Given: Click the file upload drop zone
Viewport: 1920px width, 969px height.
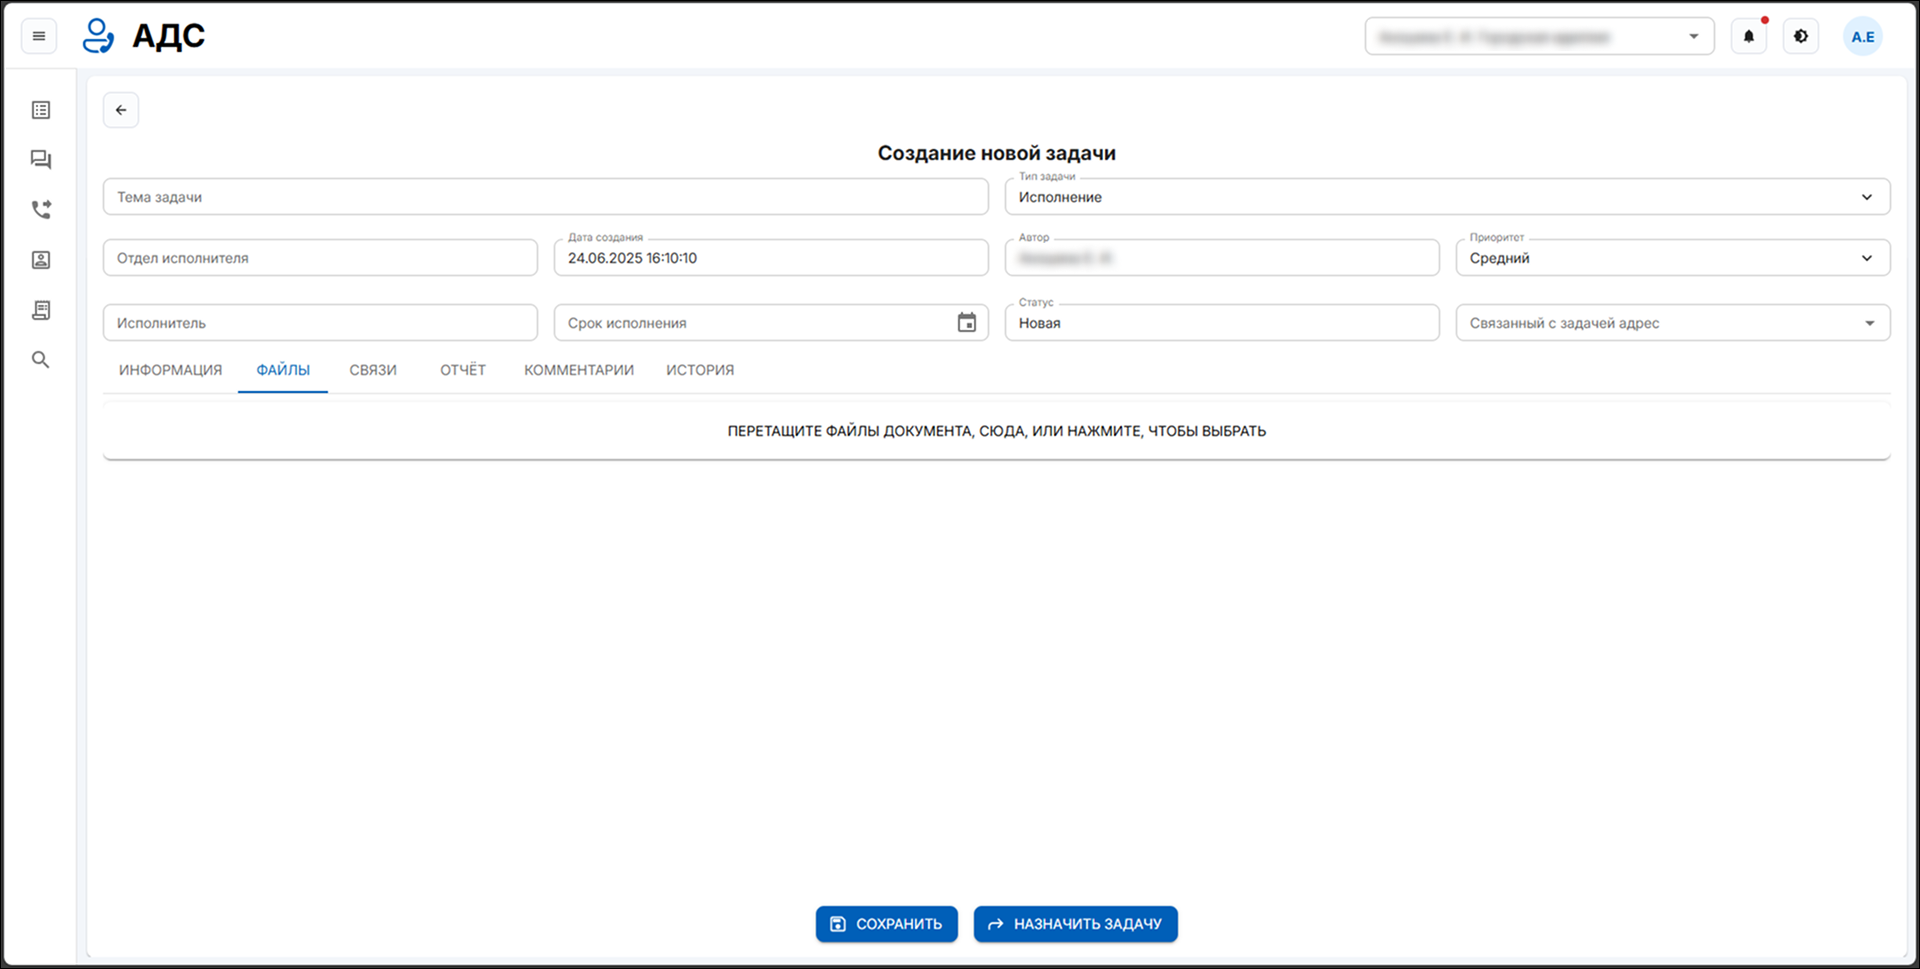Looking at the screenshot, I should tap(996, 431).
